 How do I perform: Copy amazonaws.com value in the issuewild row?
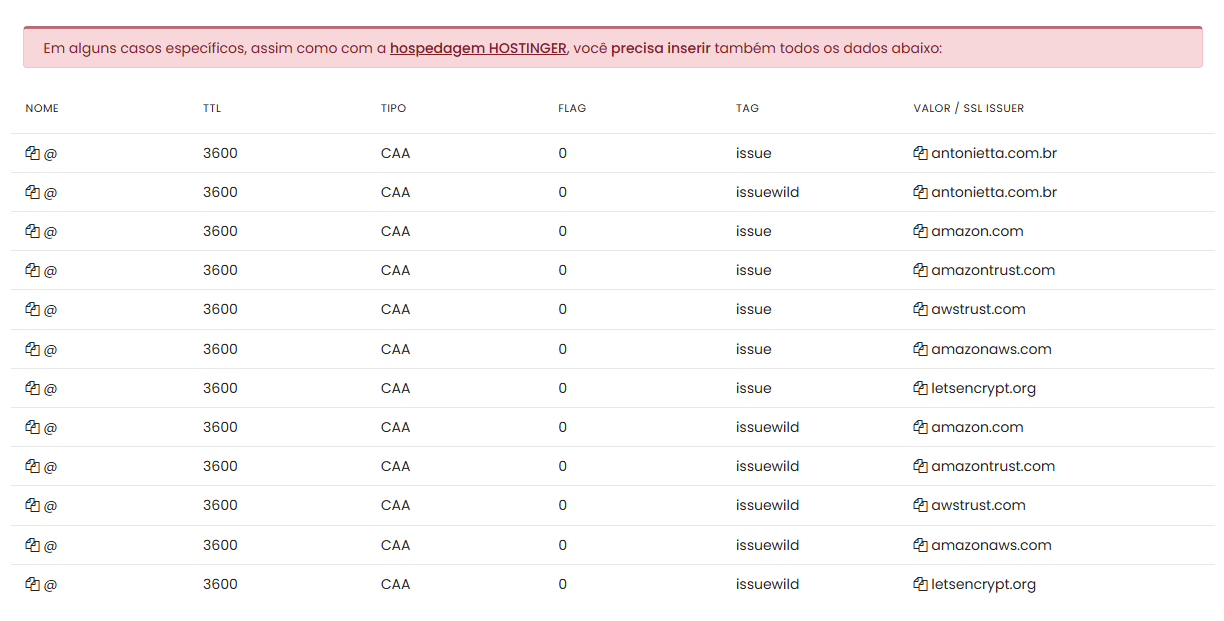pos(920,545)
